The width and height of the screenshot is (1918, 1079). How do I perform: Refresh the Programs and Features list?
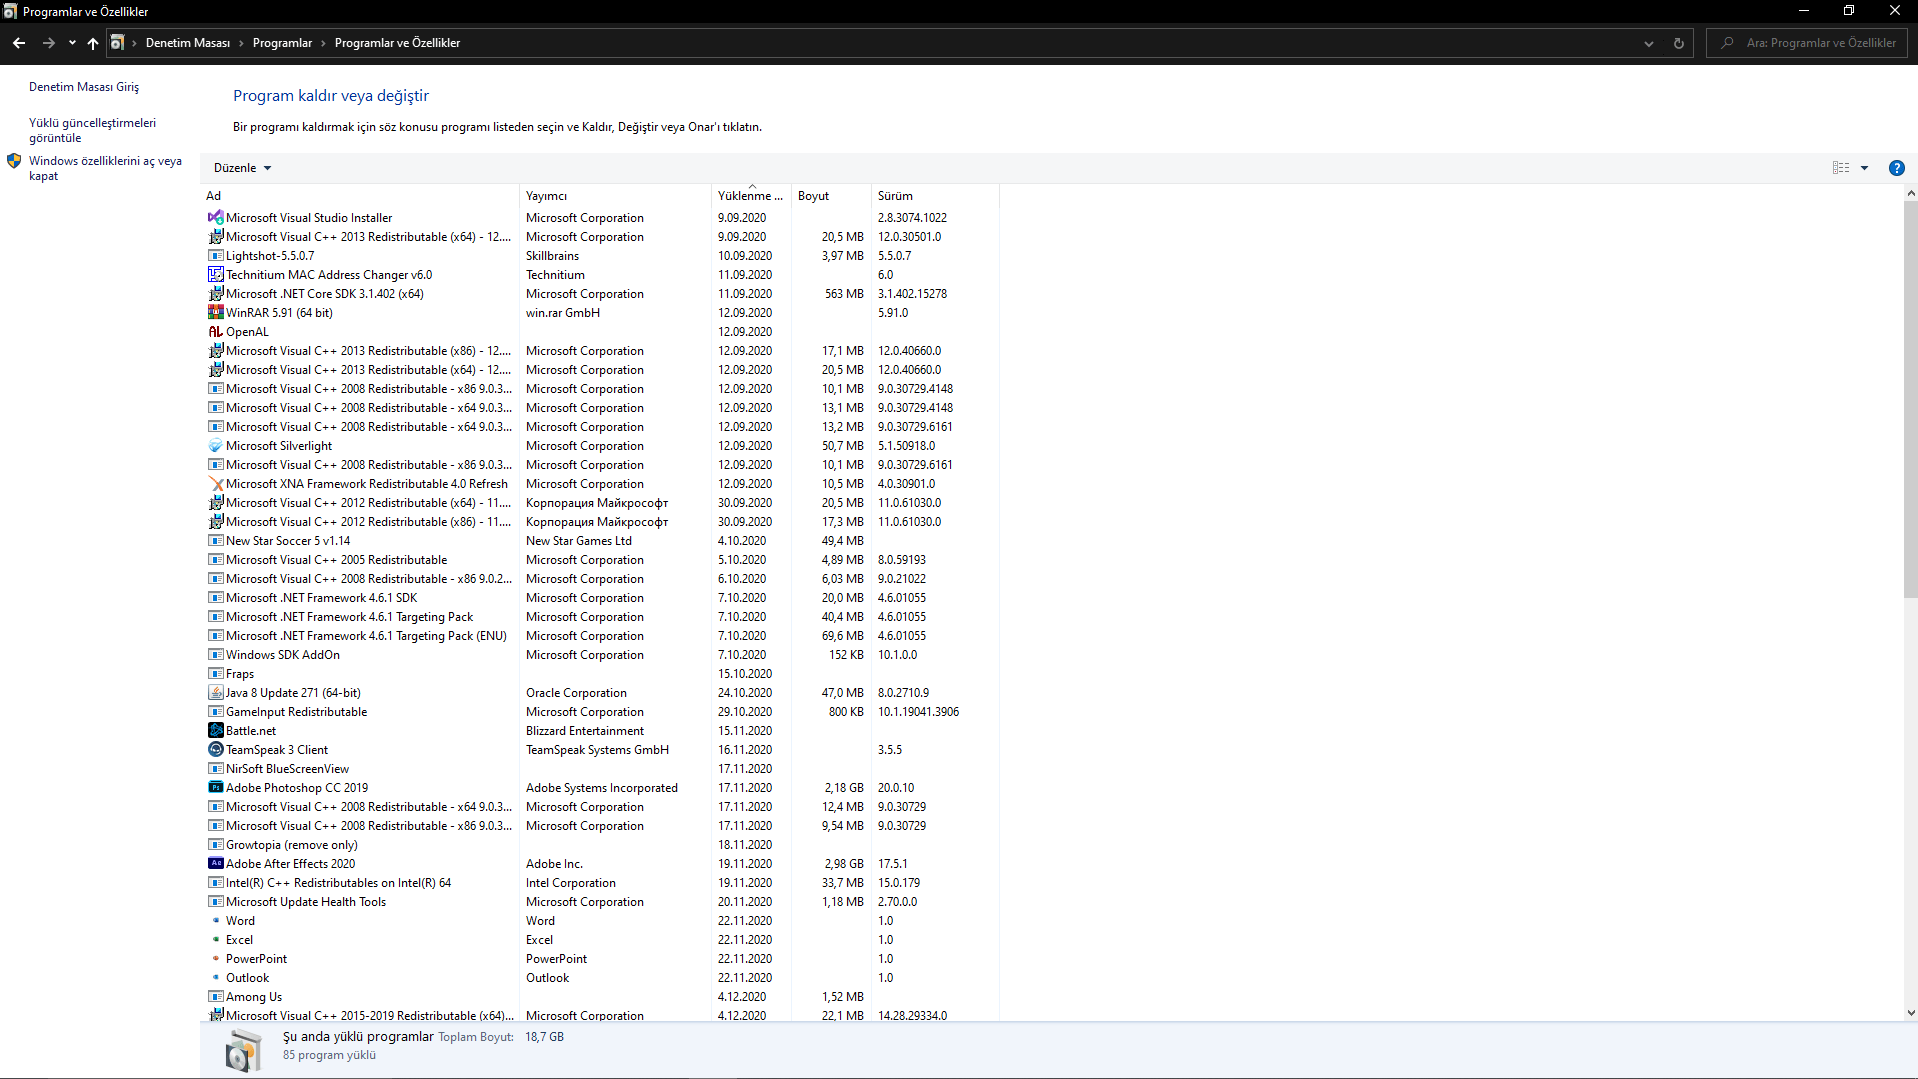[1679, 43]
